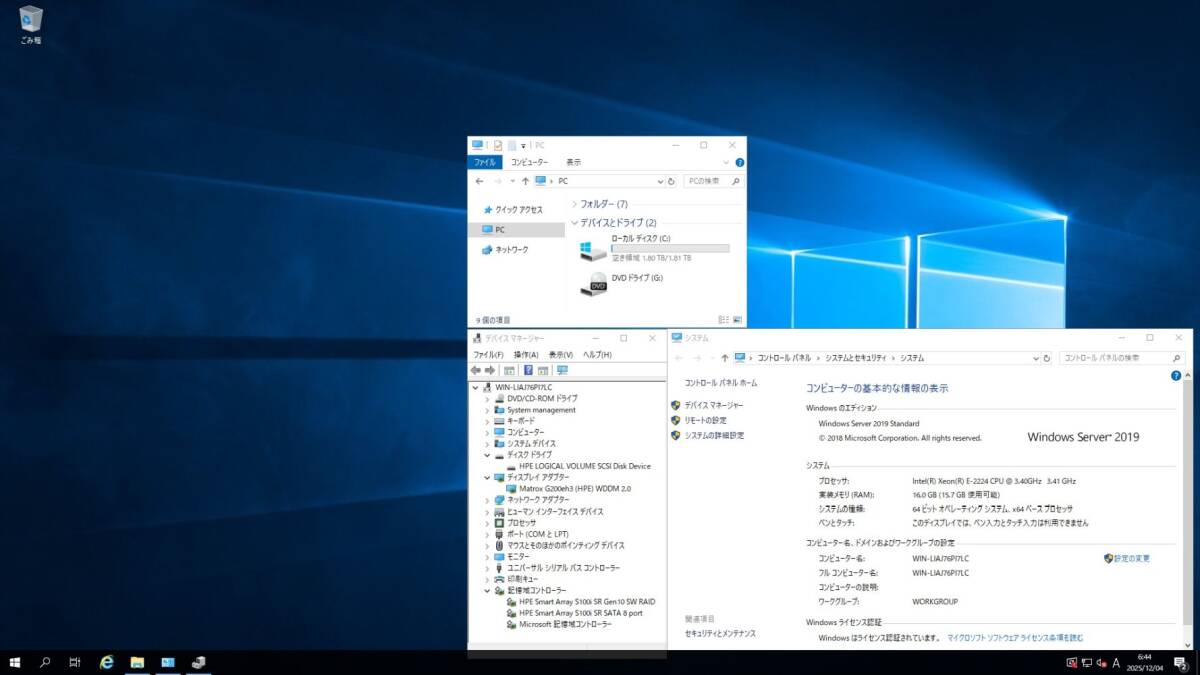Click the up arrow in PC Explorer
The width and height of the screenshot is (1200, 675).
525,181
